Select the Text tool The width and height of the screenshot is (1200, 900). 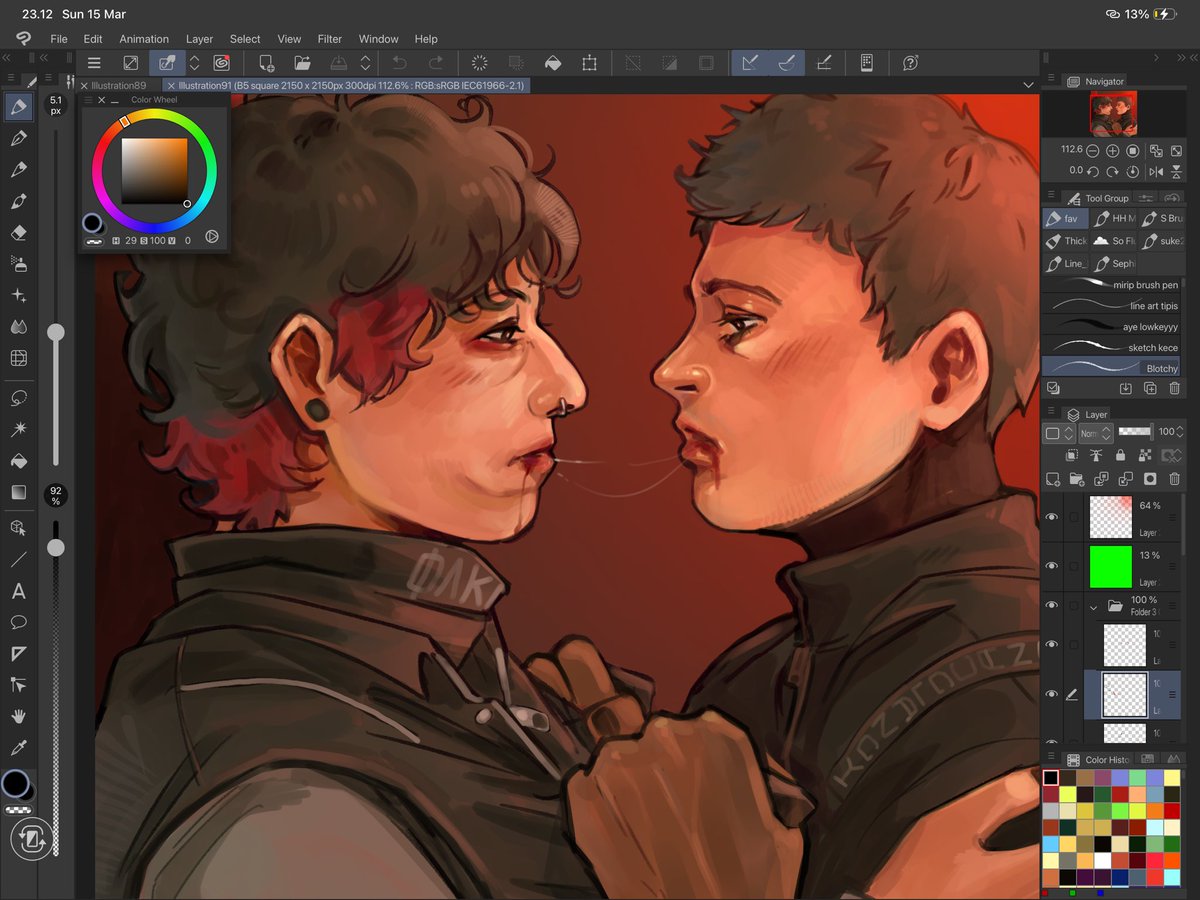(18, 591)
